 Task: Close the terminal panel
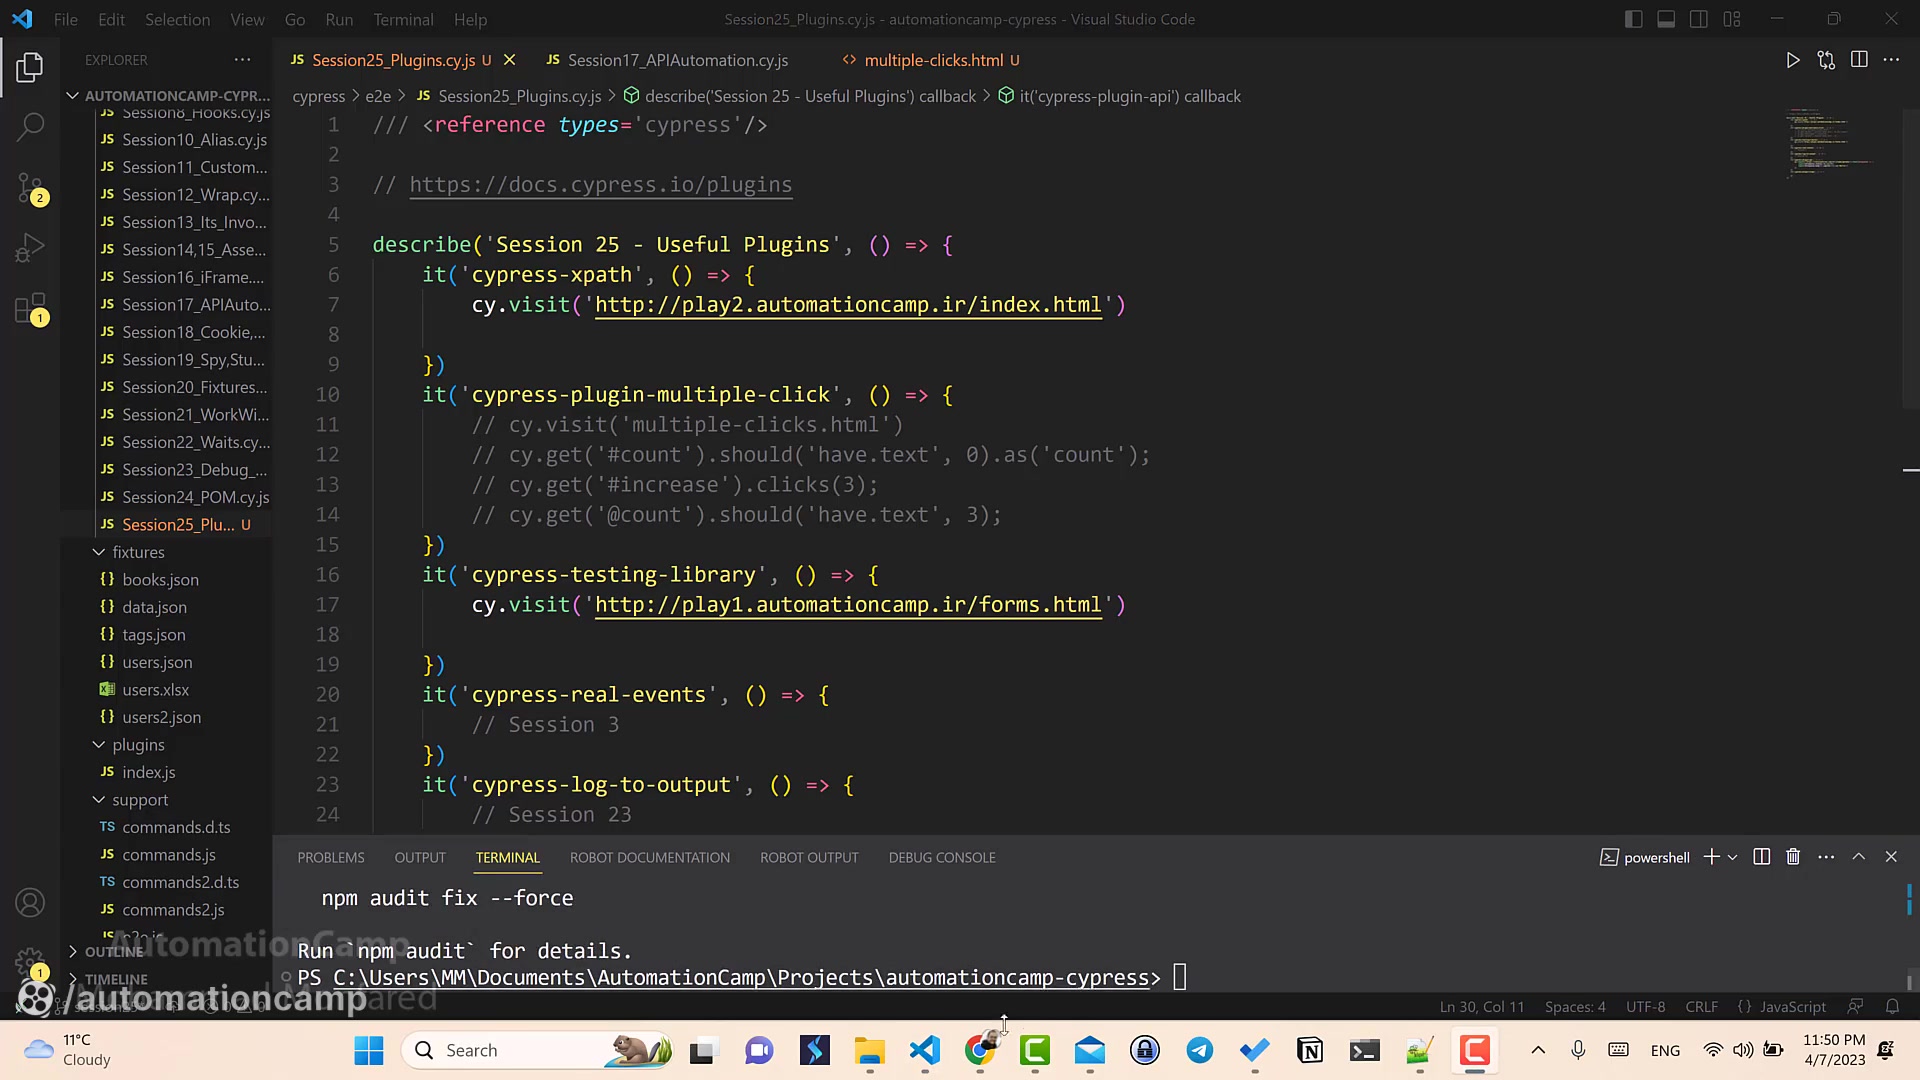point(1891,857)
